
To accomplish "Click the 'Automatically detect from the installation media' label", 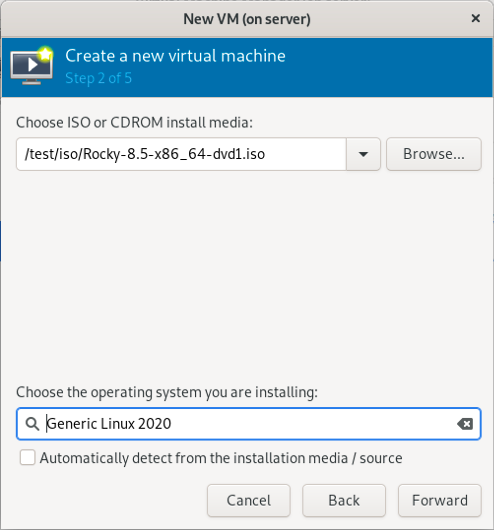I will 221,458.
